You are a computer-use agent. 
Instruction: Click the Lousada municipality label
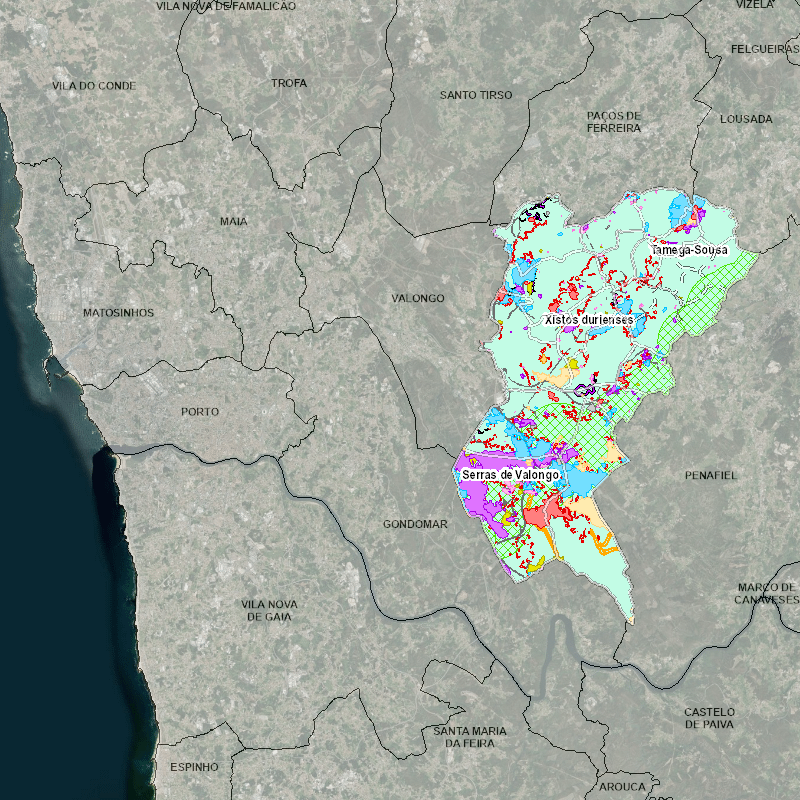746,119
